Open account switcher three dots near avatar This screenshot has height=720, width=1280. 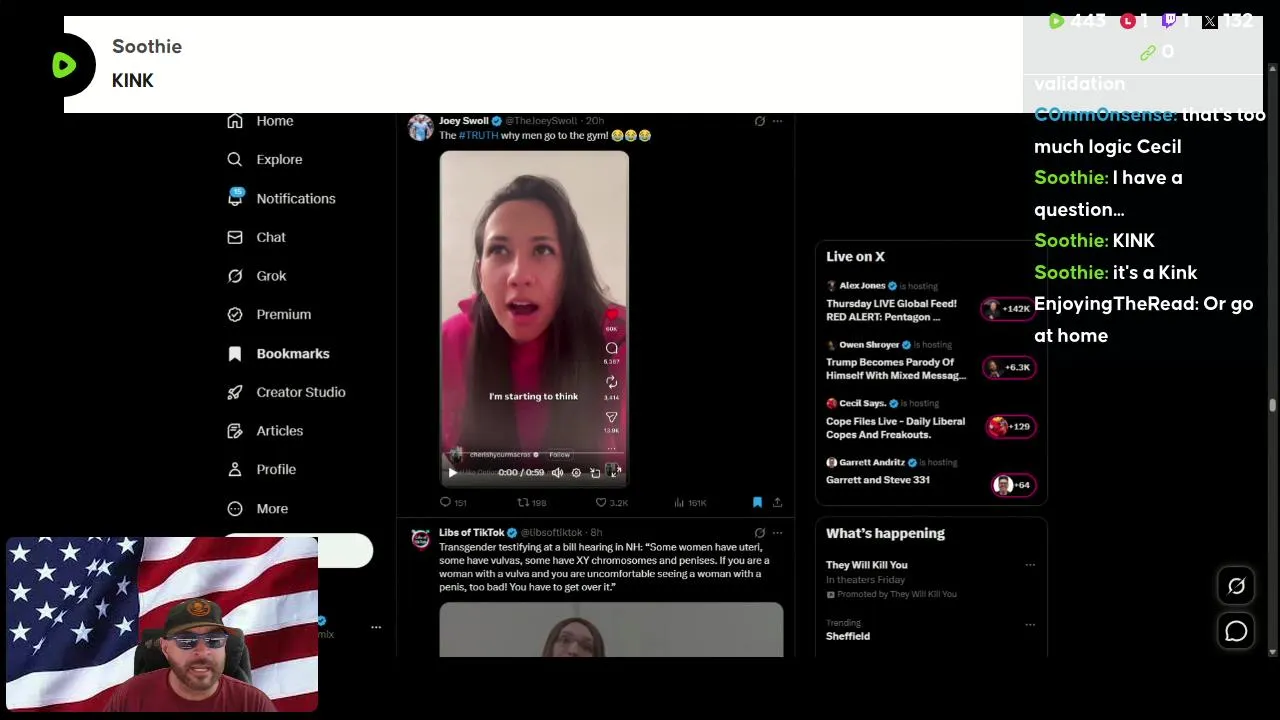tap(376, 627)
